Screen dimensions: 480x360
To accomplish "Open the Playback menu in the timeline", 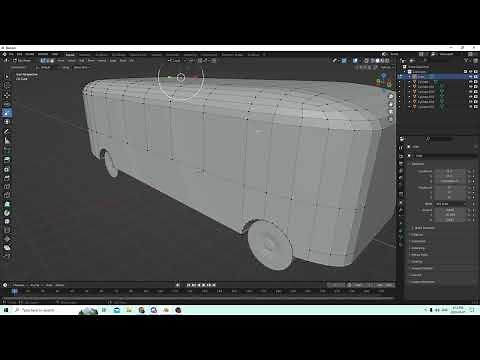I will [x=19, y=285].
